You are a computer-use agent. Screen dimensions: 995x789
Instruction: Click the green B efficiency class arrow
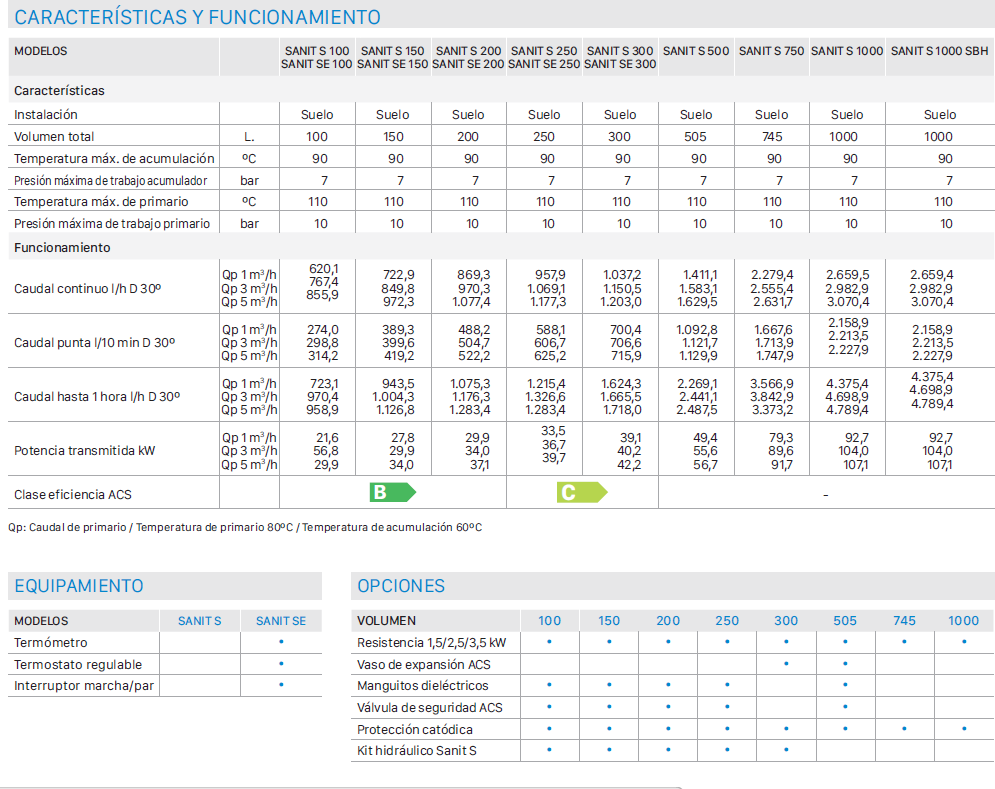point(393,492)
